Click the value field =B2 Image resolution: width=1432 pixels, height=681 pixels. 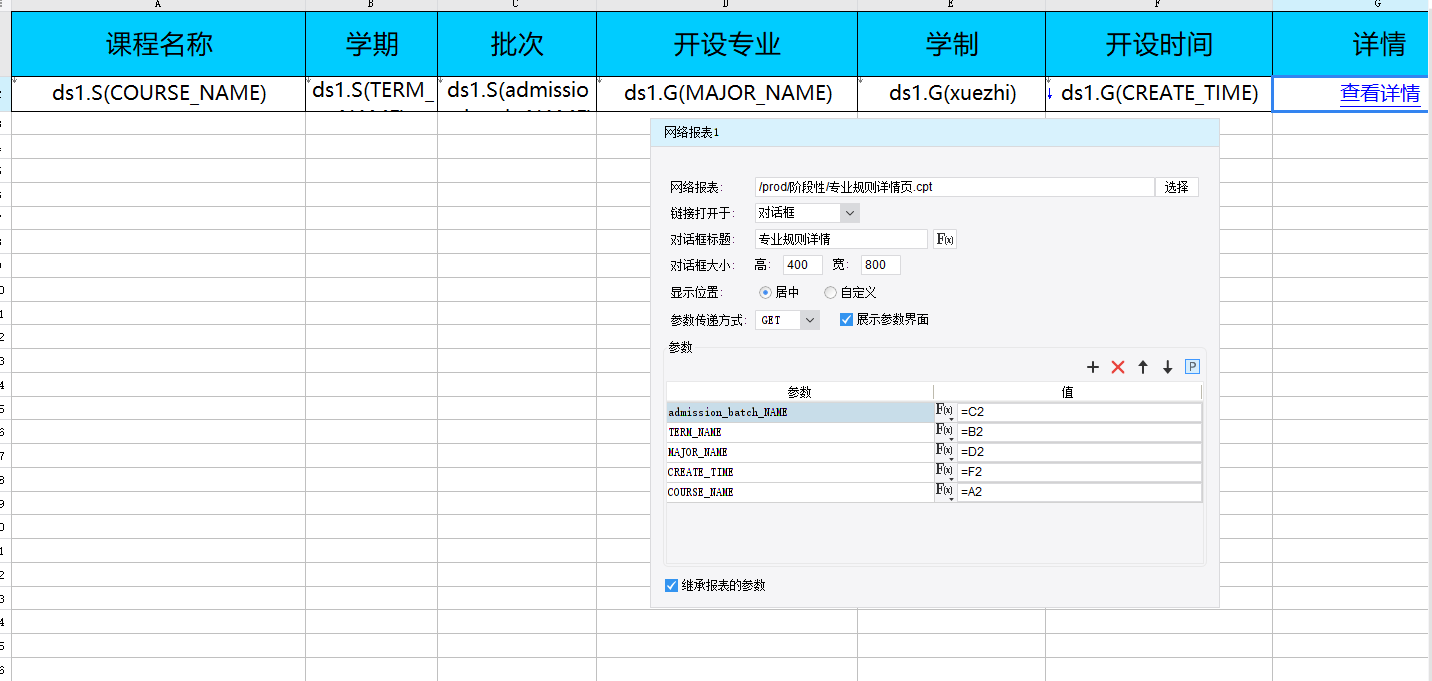click(1079, 432)
